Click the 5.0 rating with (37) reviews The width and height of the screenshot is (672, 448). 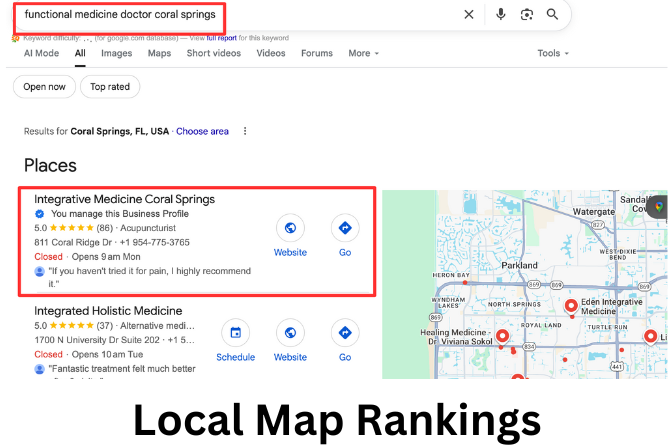click(74, 326)
